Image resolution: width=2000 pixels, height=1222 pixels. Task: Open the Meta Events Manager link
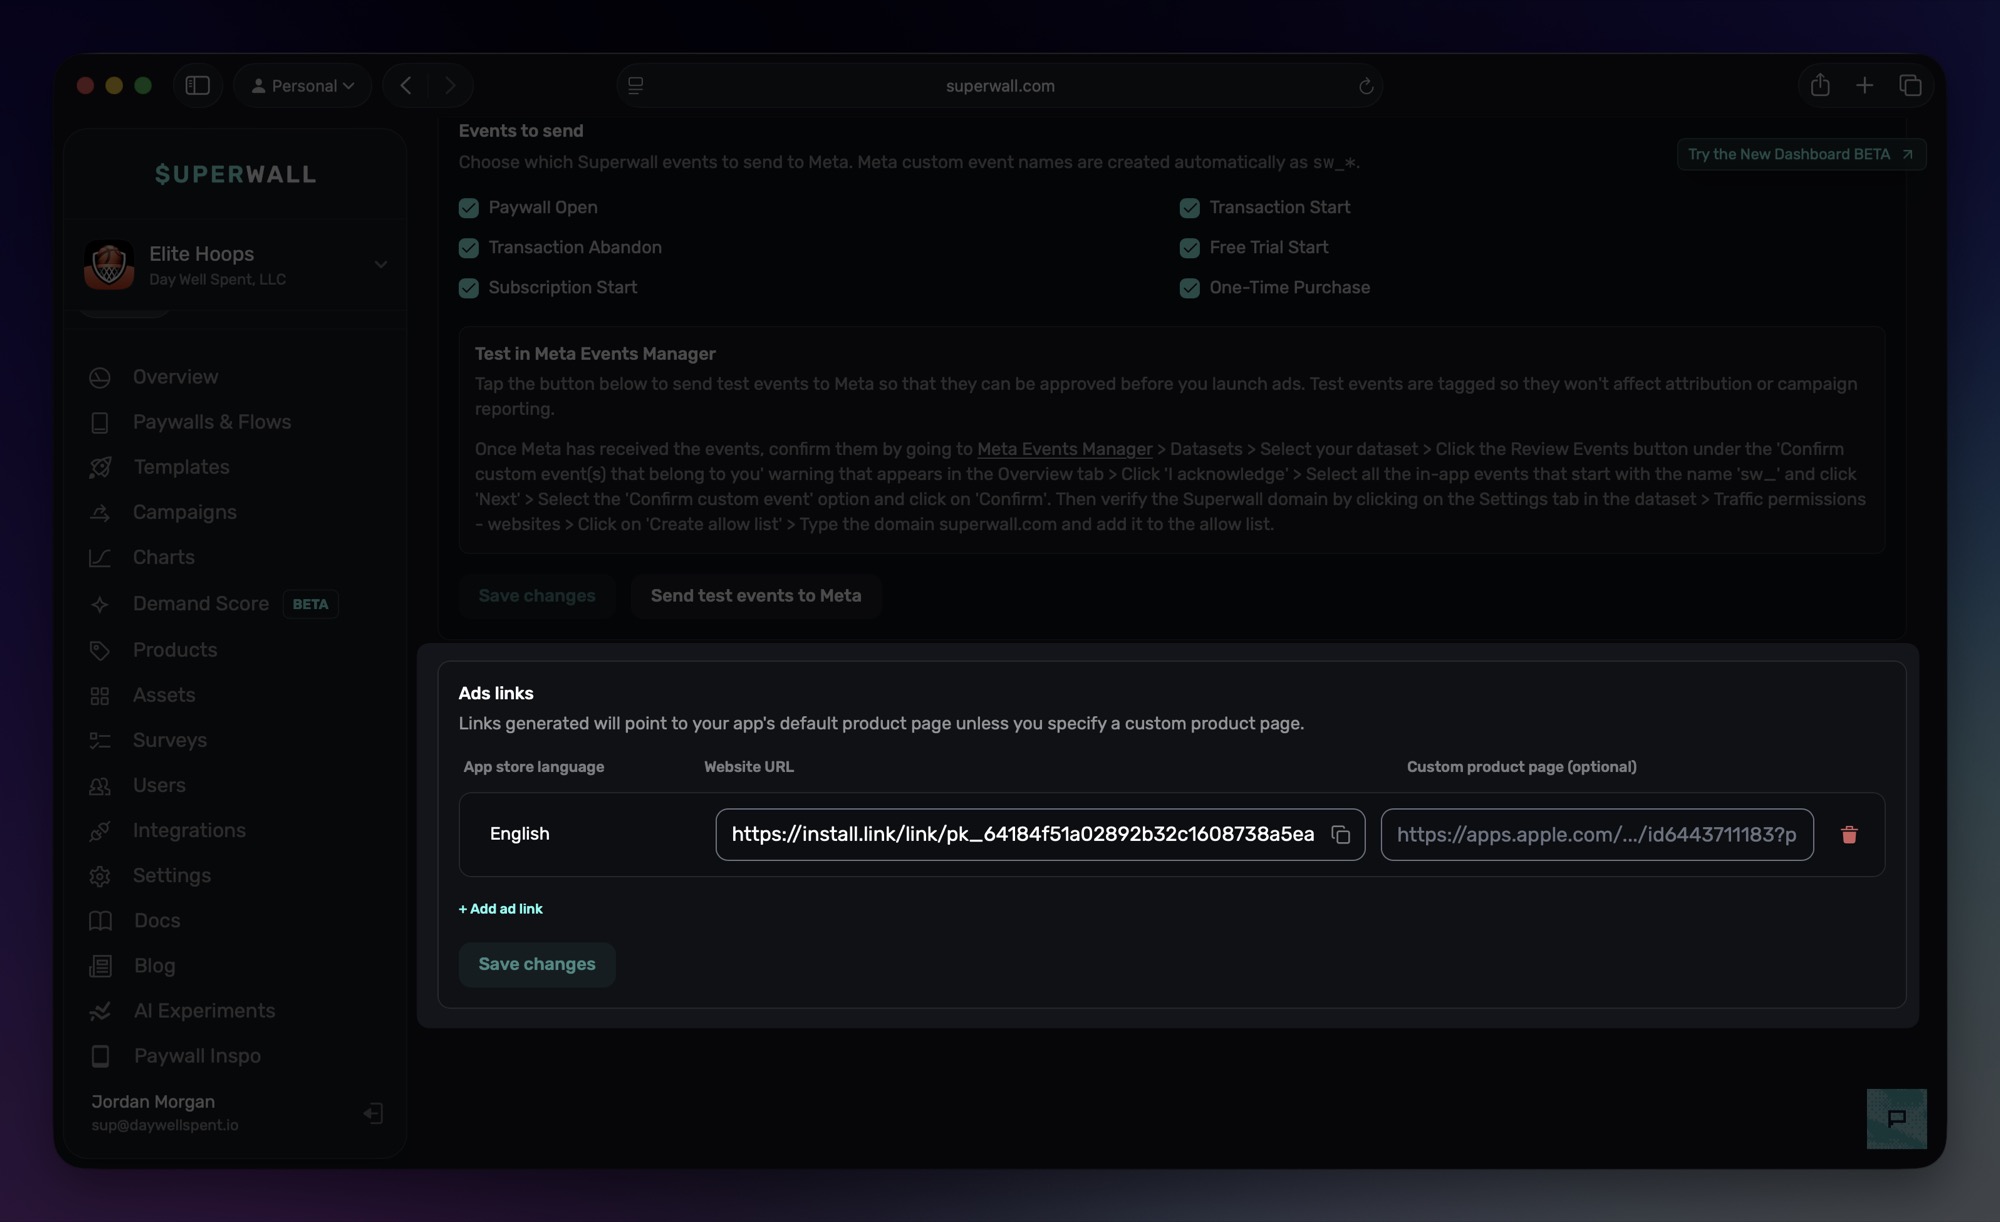coord(1065,450)
